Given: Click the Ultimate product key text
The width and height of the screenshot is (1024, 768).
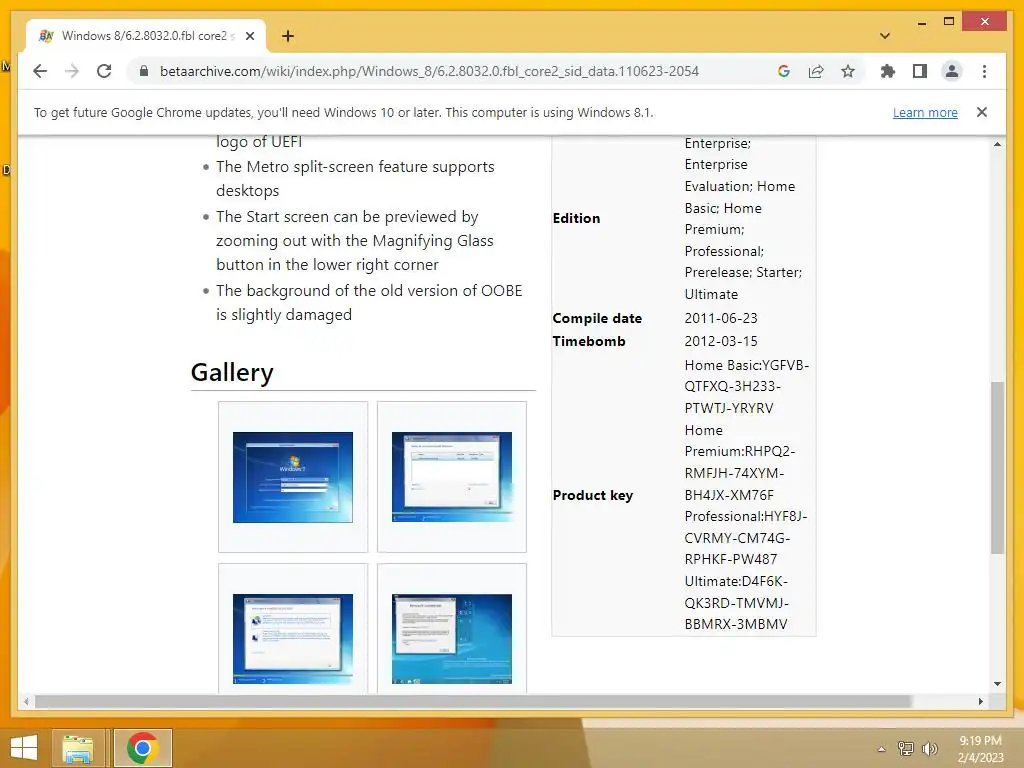Looking at the screenshot, I should click(x=736, y=603).
